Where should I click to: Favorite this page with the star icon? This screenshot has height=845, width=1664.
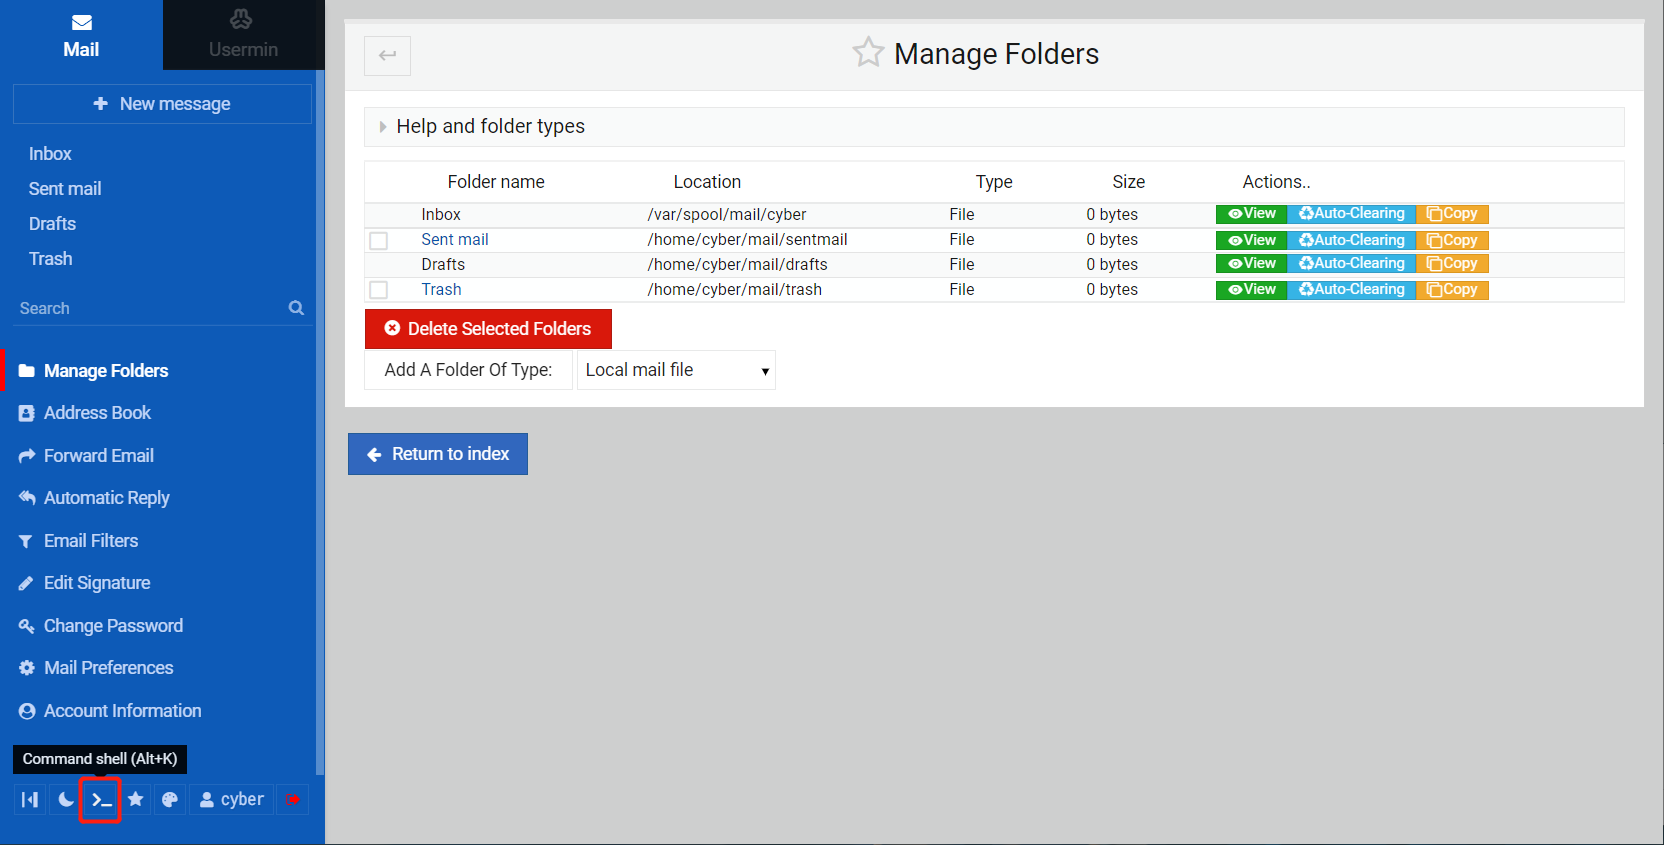point(868,52)
